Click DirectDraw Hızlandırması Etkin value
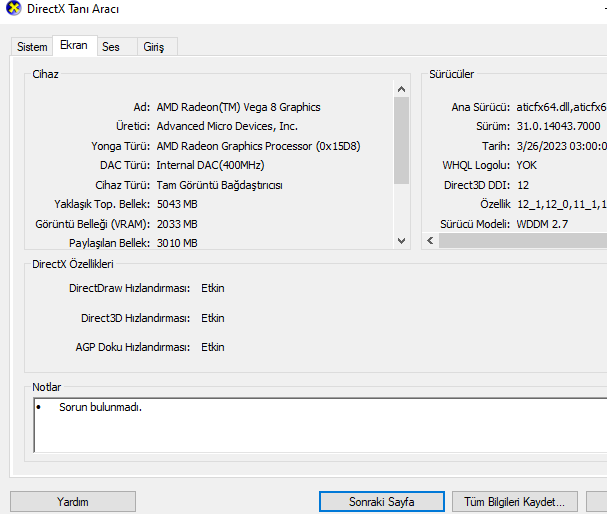The height and width of the screenshot is (514, 607). pyautogui.click(x=213, y=288)
